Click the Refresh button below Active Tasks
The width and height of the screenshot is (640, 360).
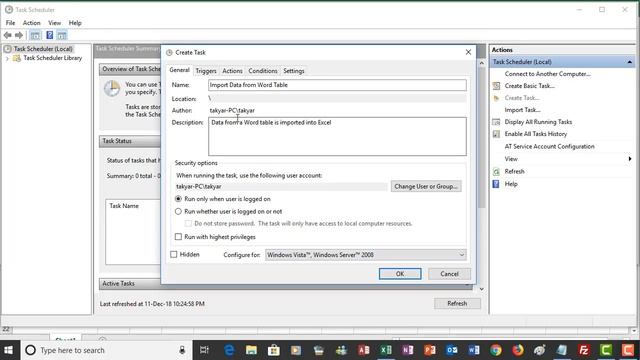click(457, 304)
